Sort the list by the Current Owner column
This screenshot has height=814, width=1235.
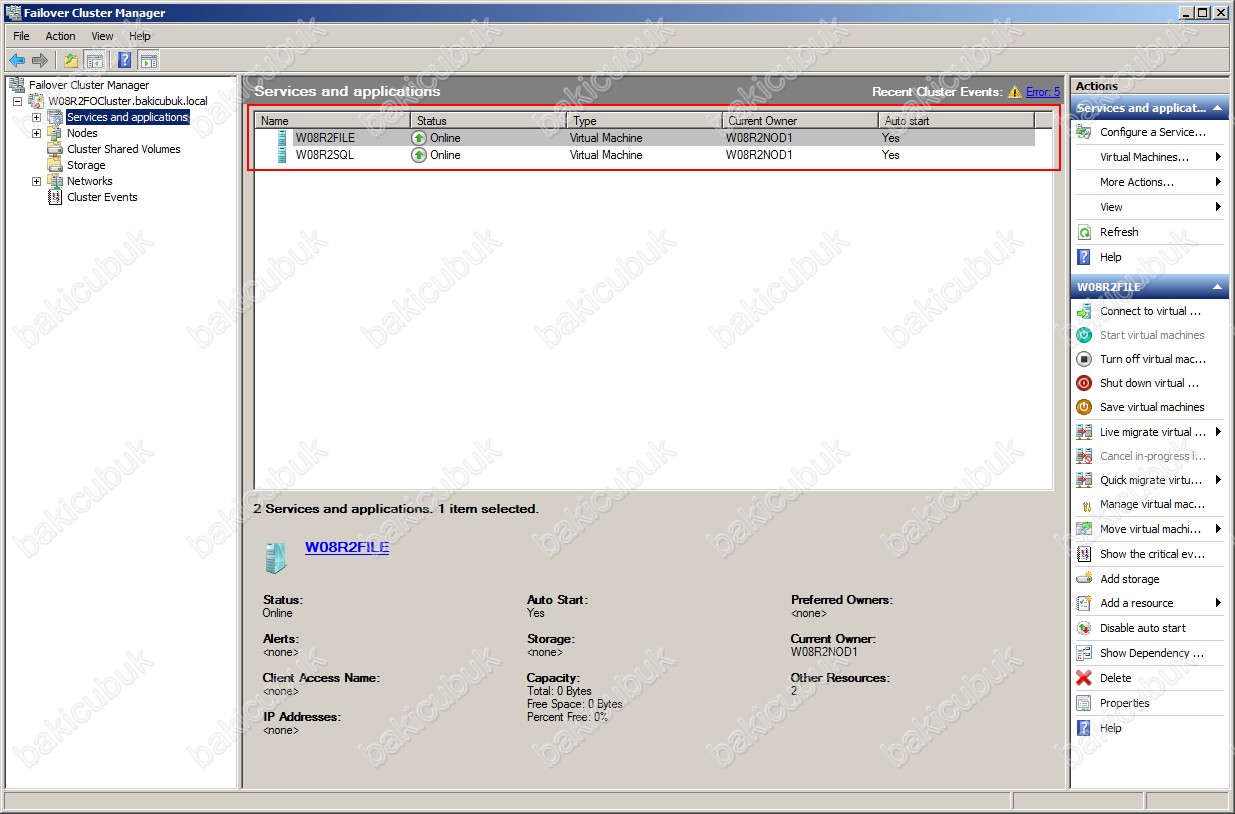point(800,121)
